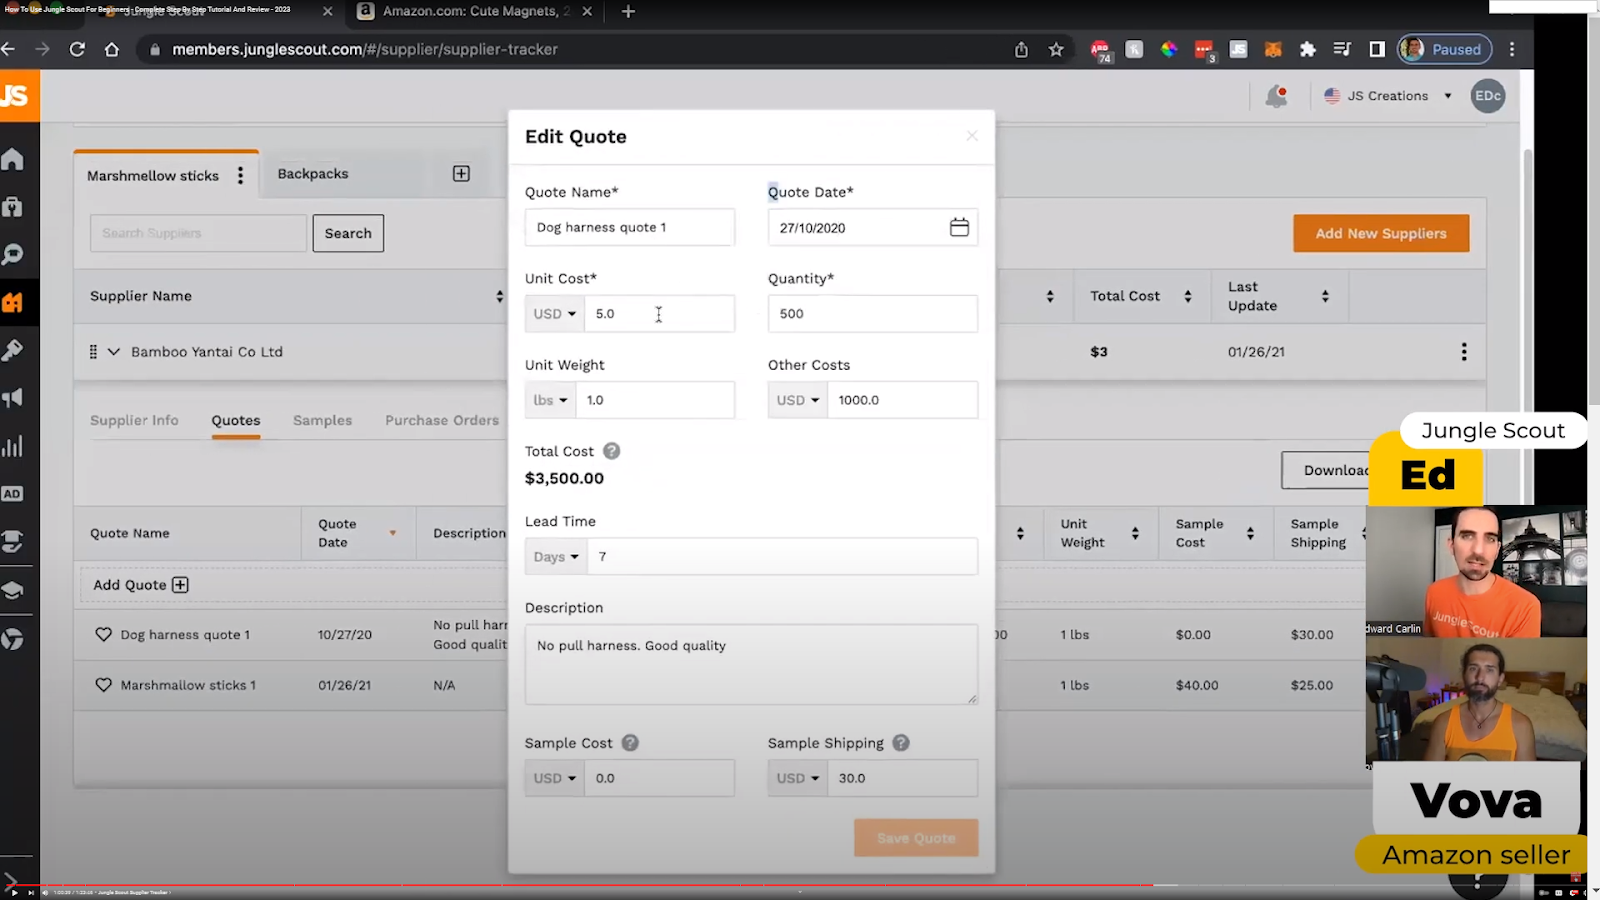Open the Sample Shipping USD currency dropdown
Image resolution: width=1600 pixels, height=900 pixels.
798,778
